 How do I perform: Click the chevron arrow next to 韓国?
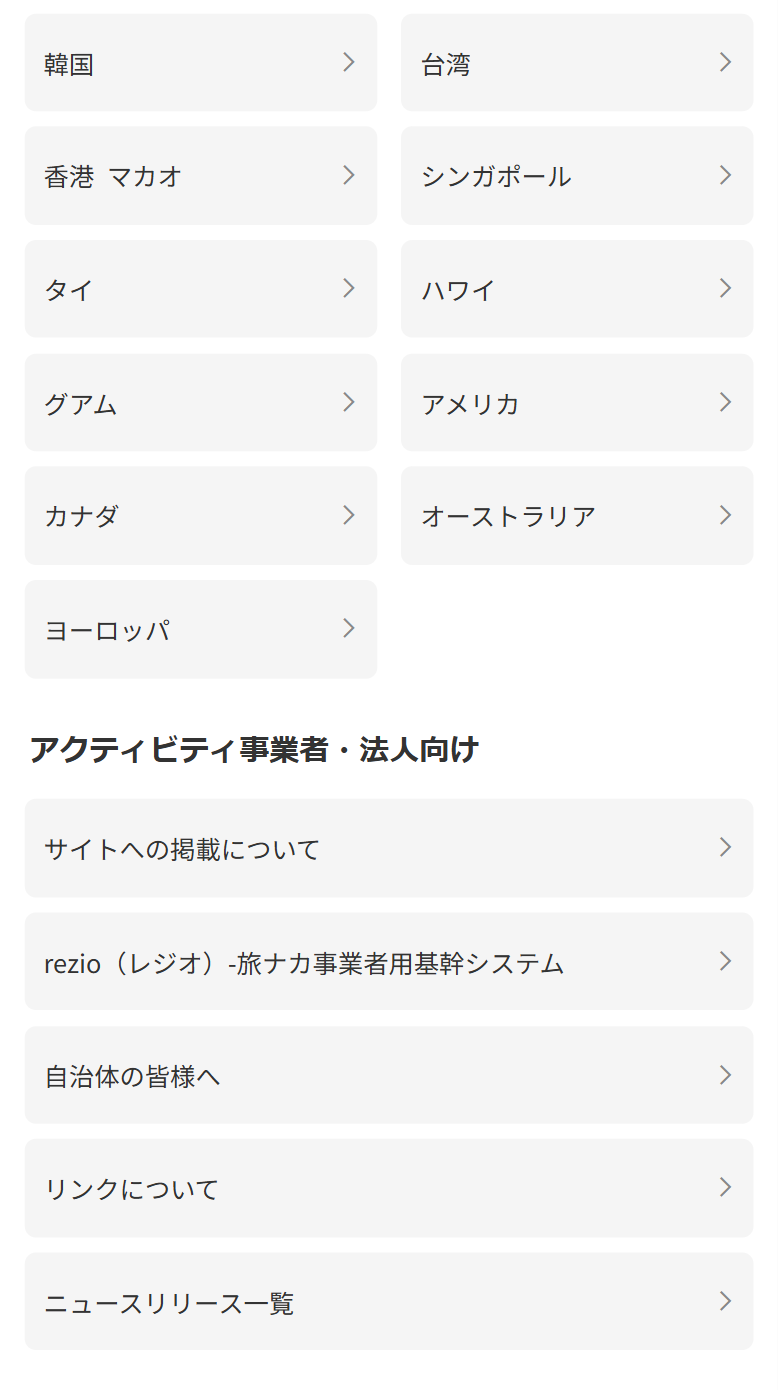349,63
